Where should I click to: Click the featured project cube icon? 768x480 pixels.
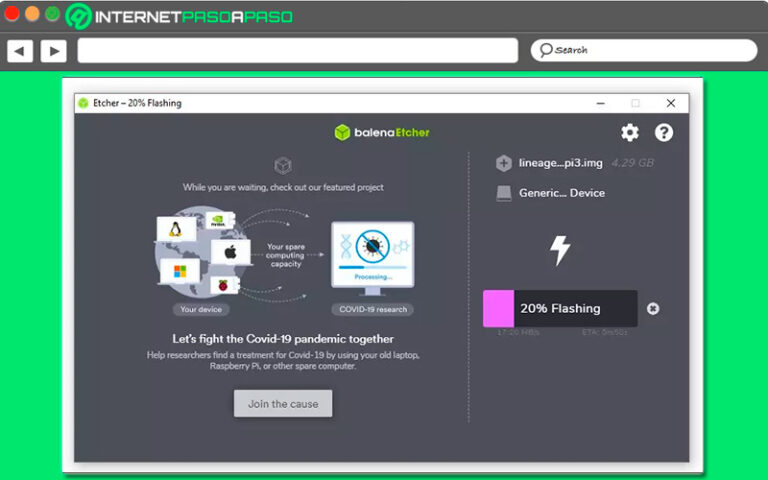click(x=283, y=165)
